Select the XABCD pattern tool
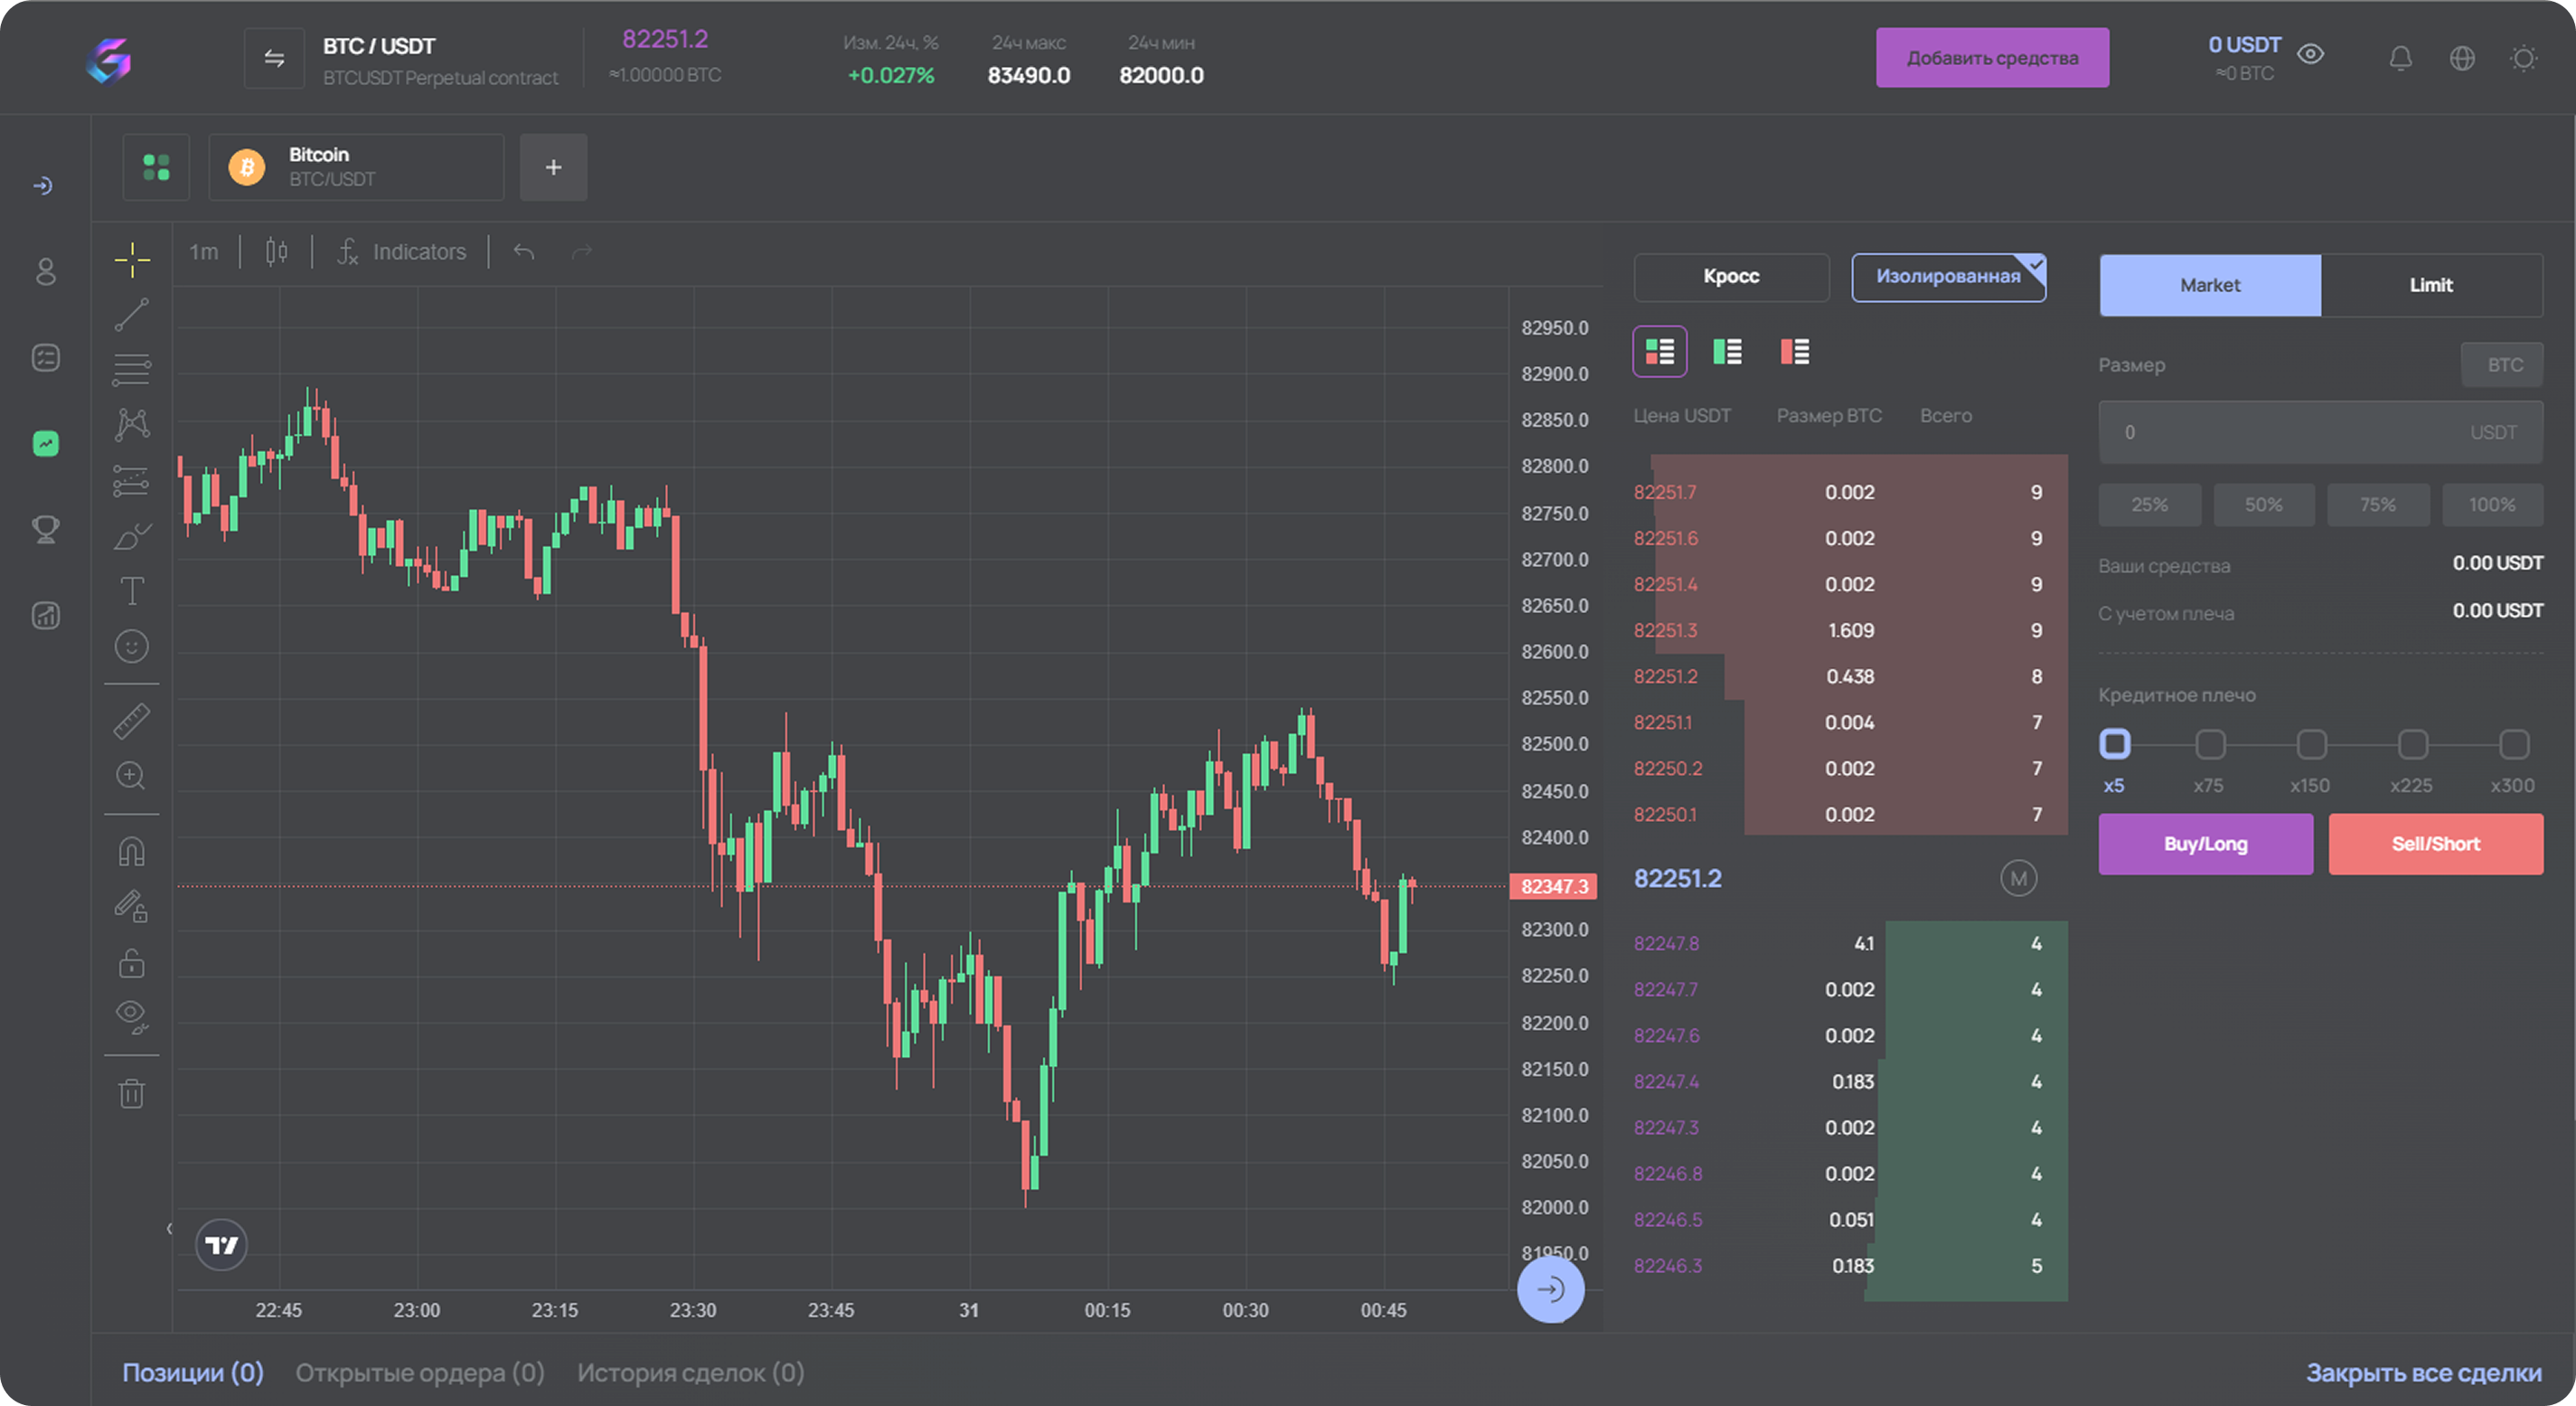 click(x=132, y=425)
